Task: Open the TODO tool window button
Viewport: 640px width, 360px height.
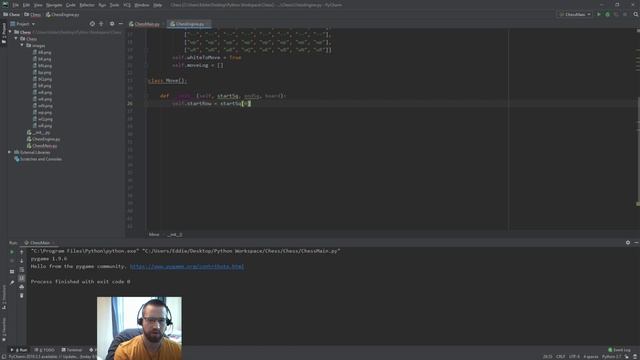Action: tap(44, 350)
